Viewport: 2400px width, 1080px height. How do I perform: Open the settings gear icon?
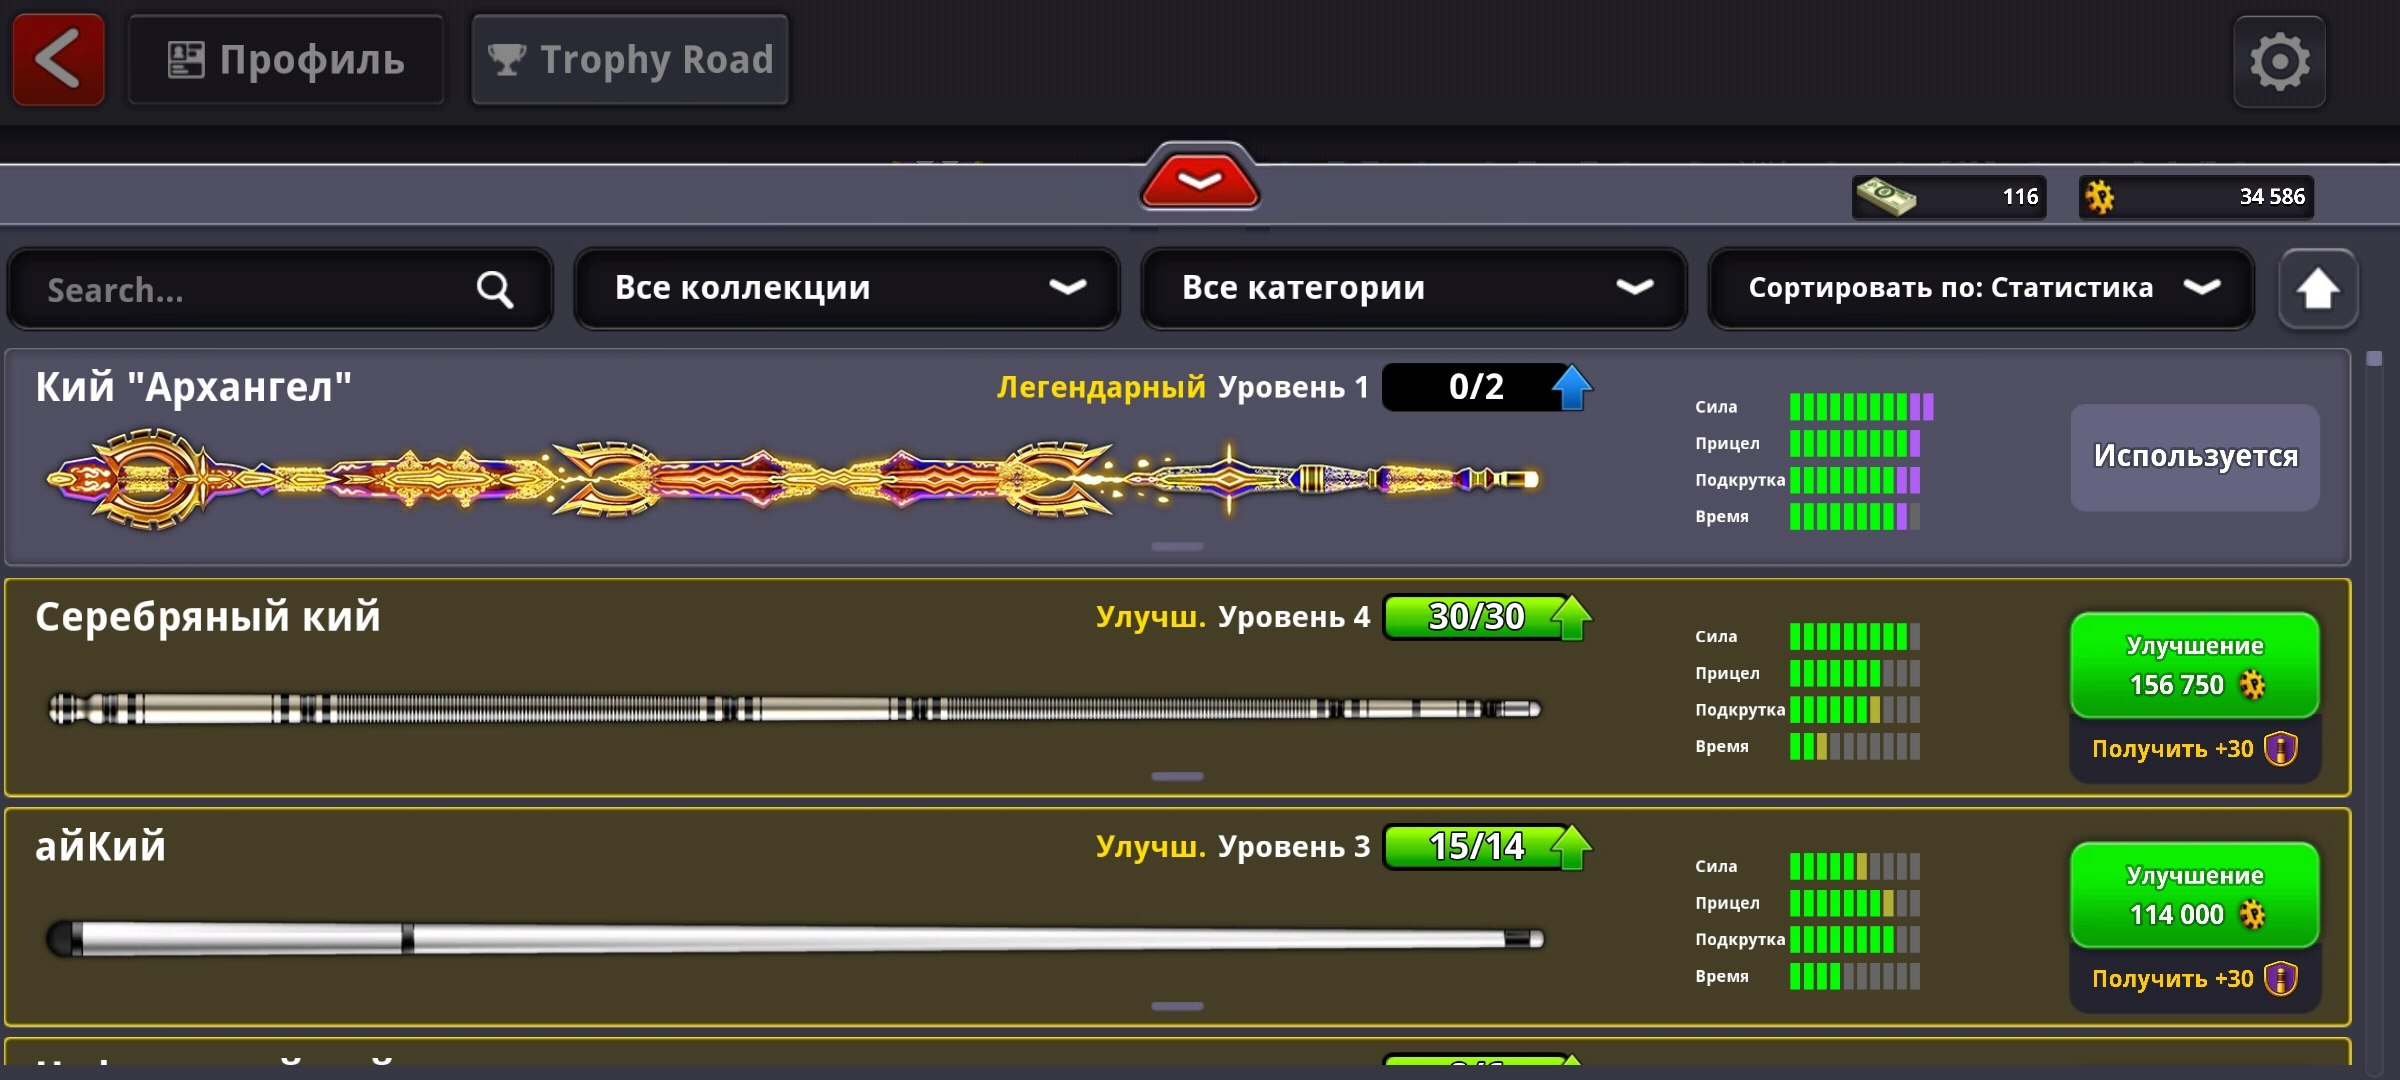[2279, 62]
